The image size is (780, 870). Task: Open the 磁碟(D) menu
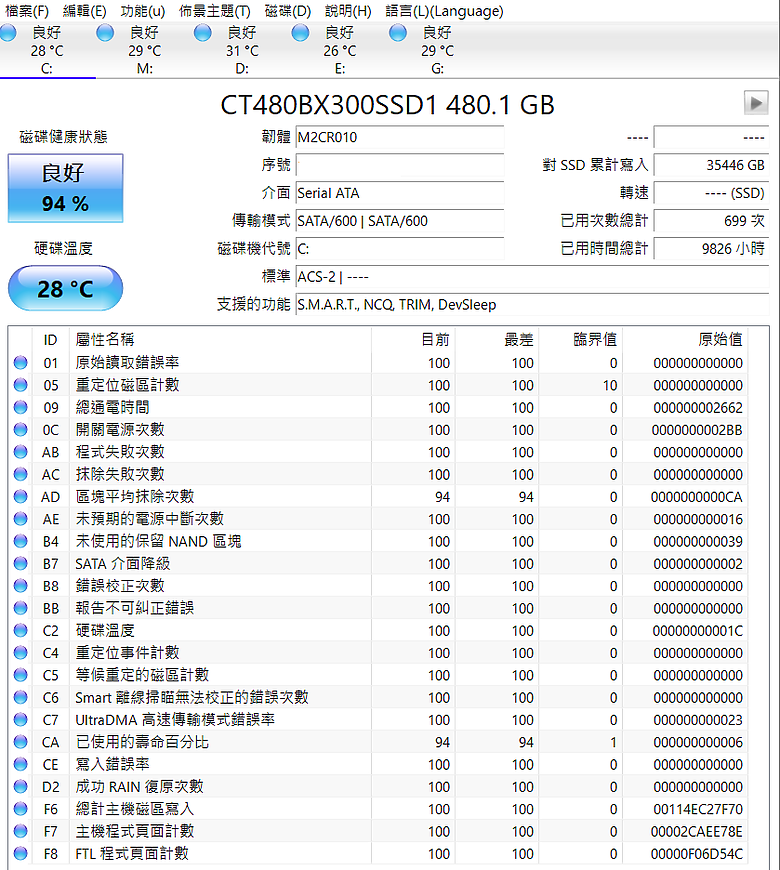287,11
